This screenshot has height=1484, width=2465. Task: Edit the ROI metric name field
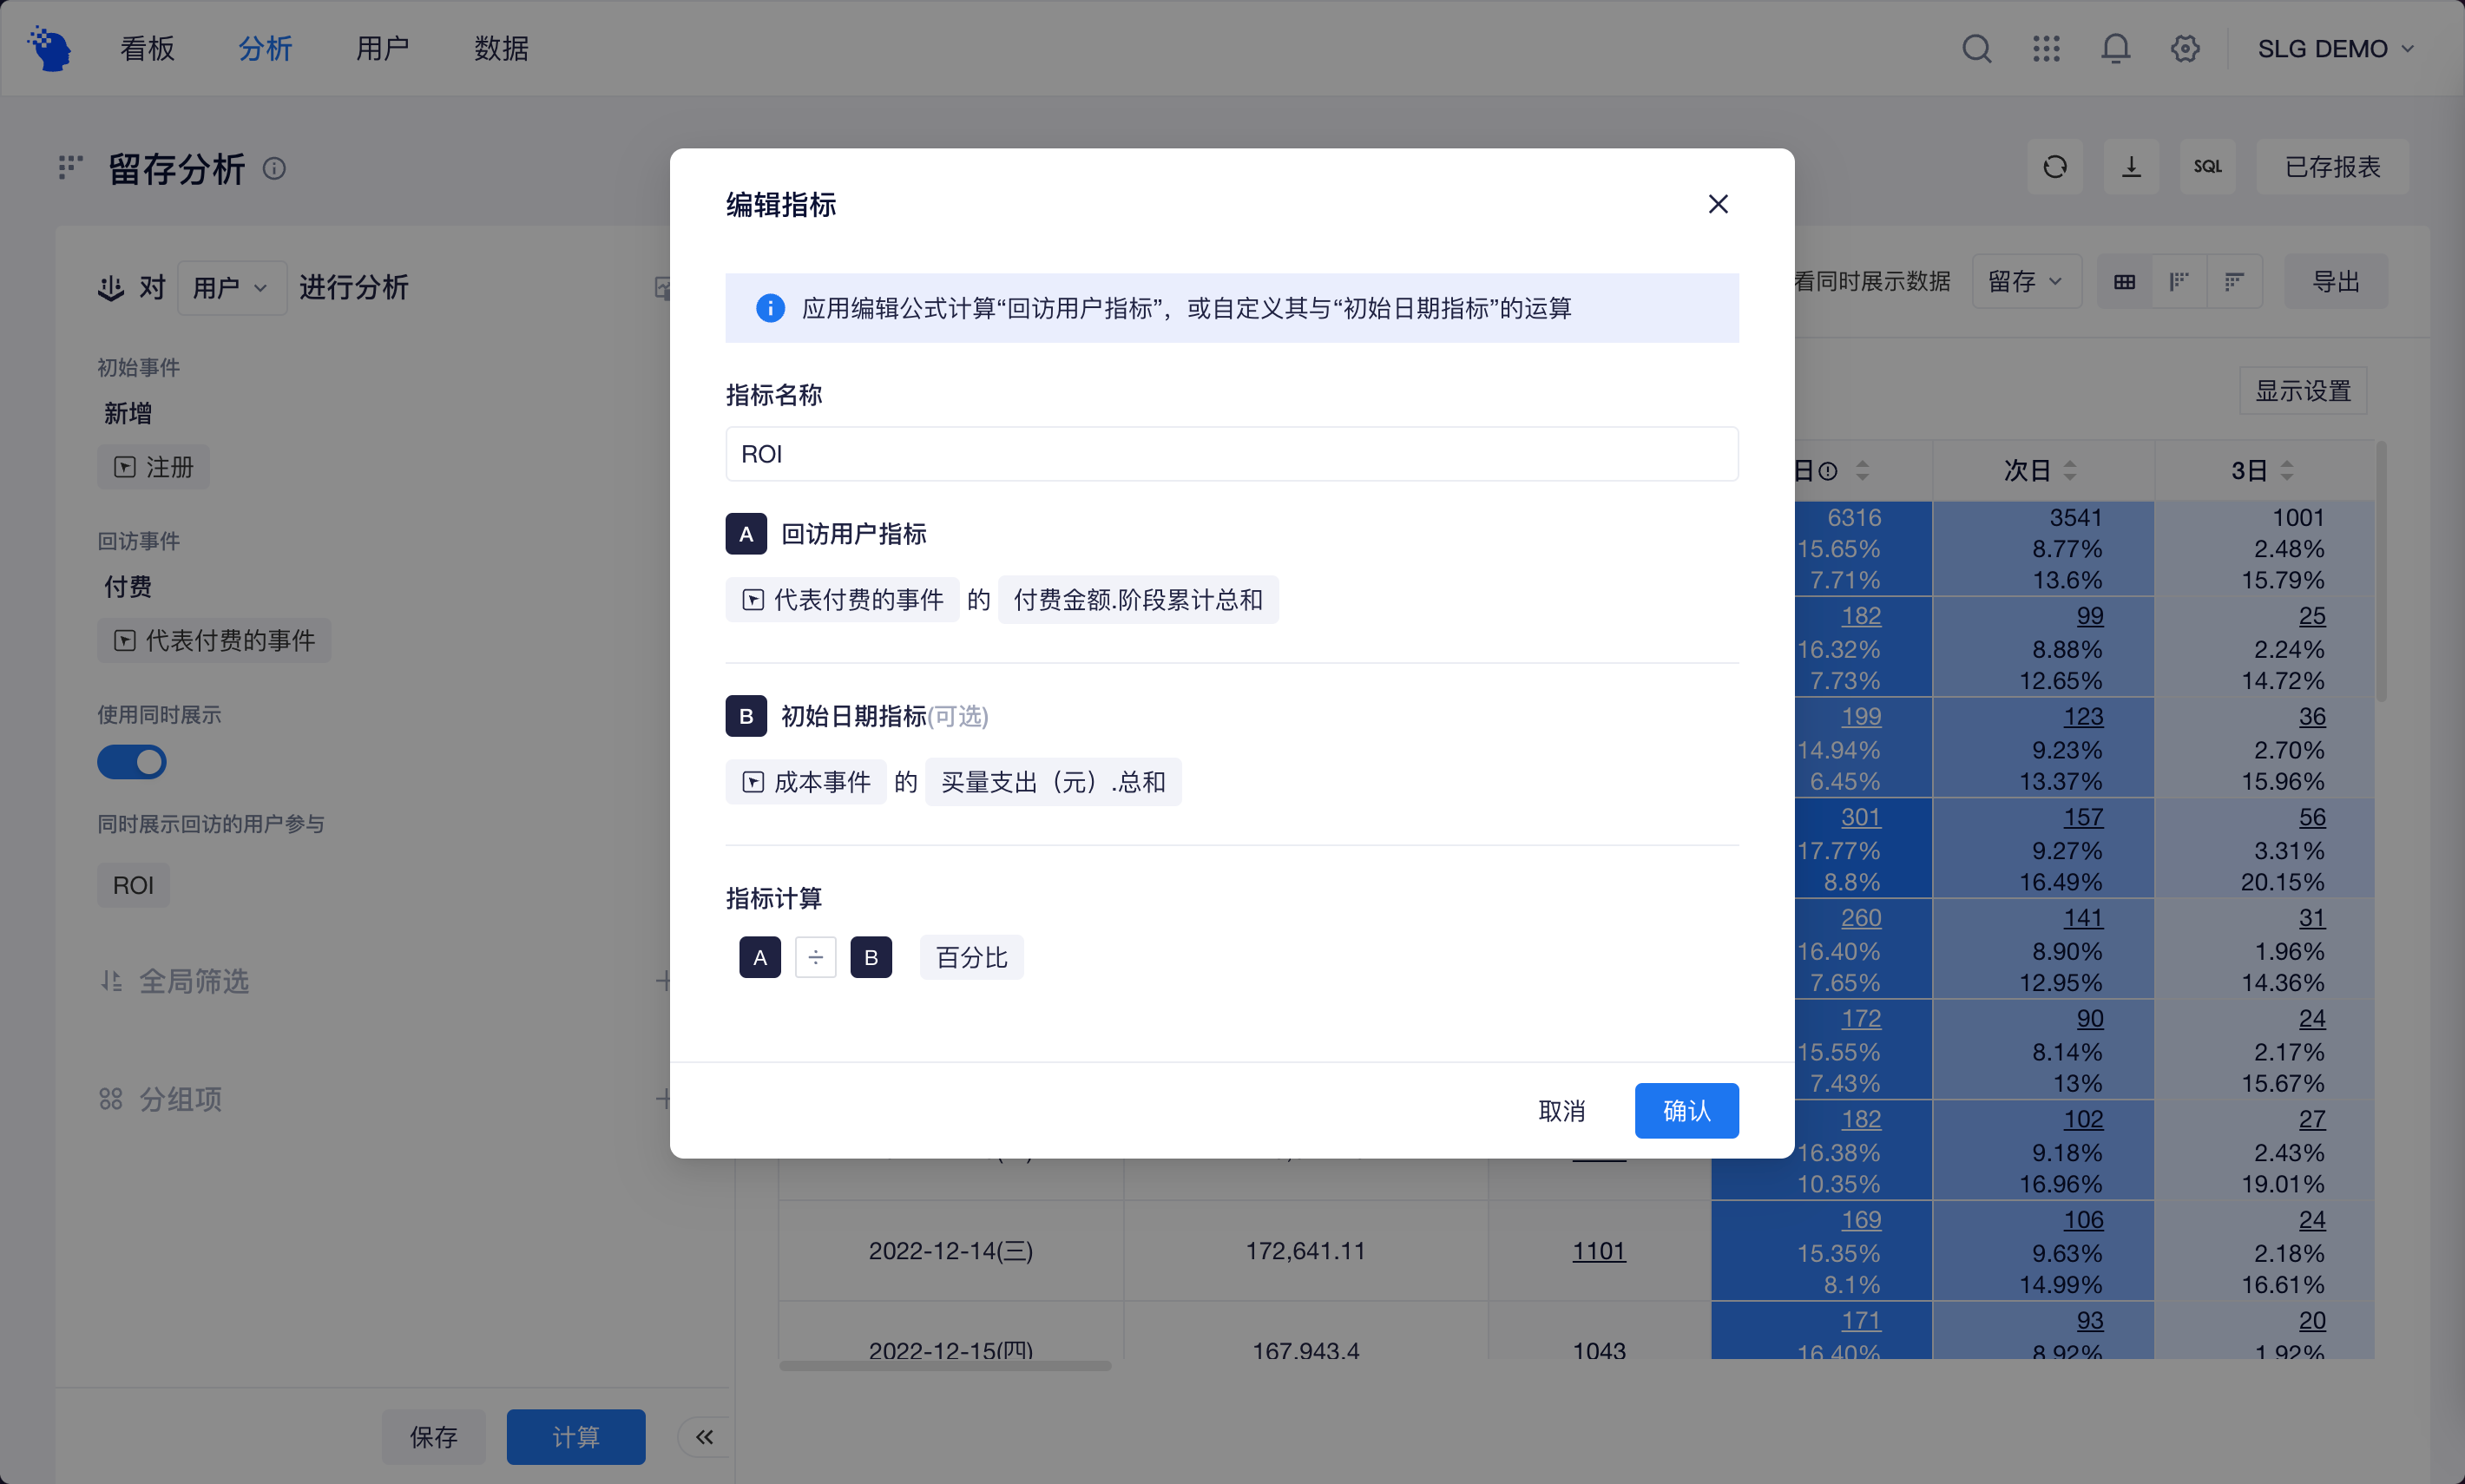coord(1230,454)
